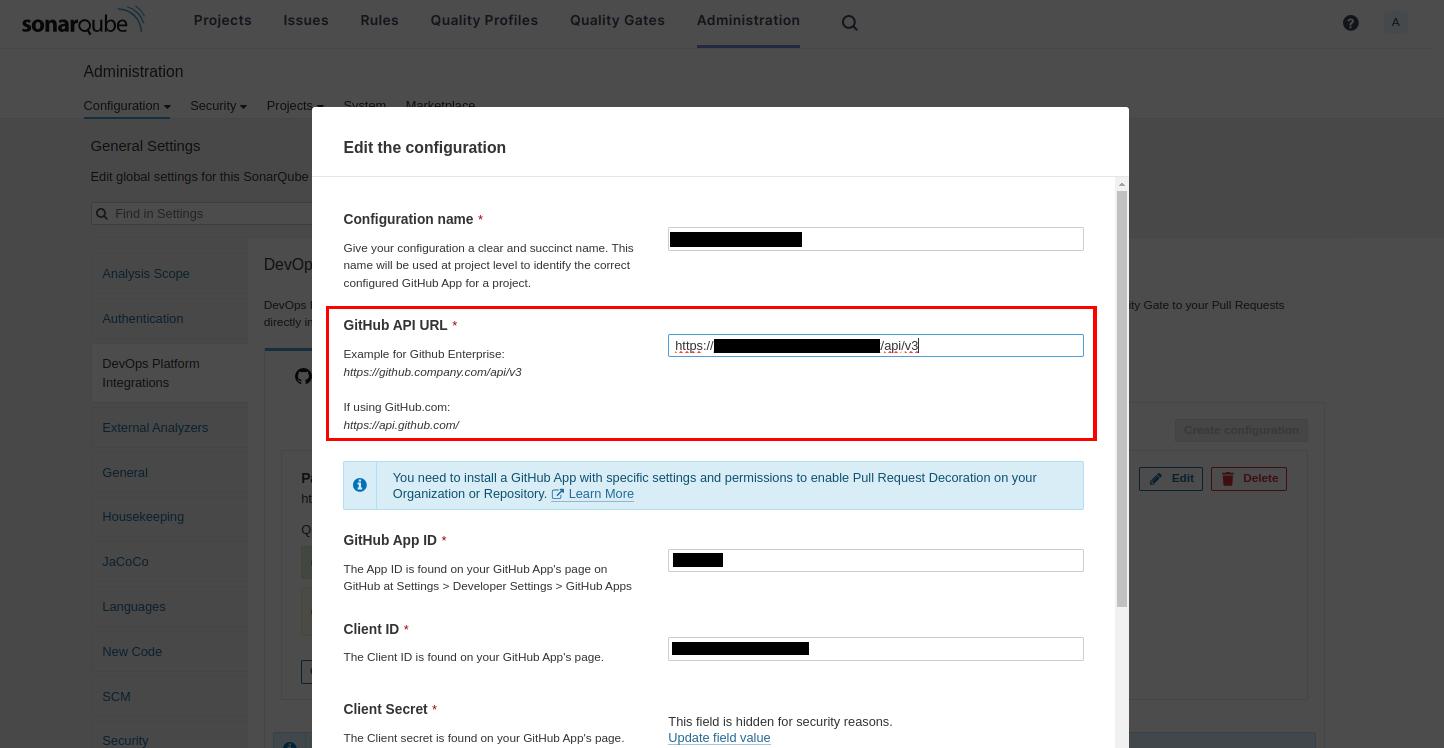Select DevOps Platform Integrations category
Viewport: 1444px width, 748px height.
[x=151, y=373]
